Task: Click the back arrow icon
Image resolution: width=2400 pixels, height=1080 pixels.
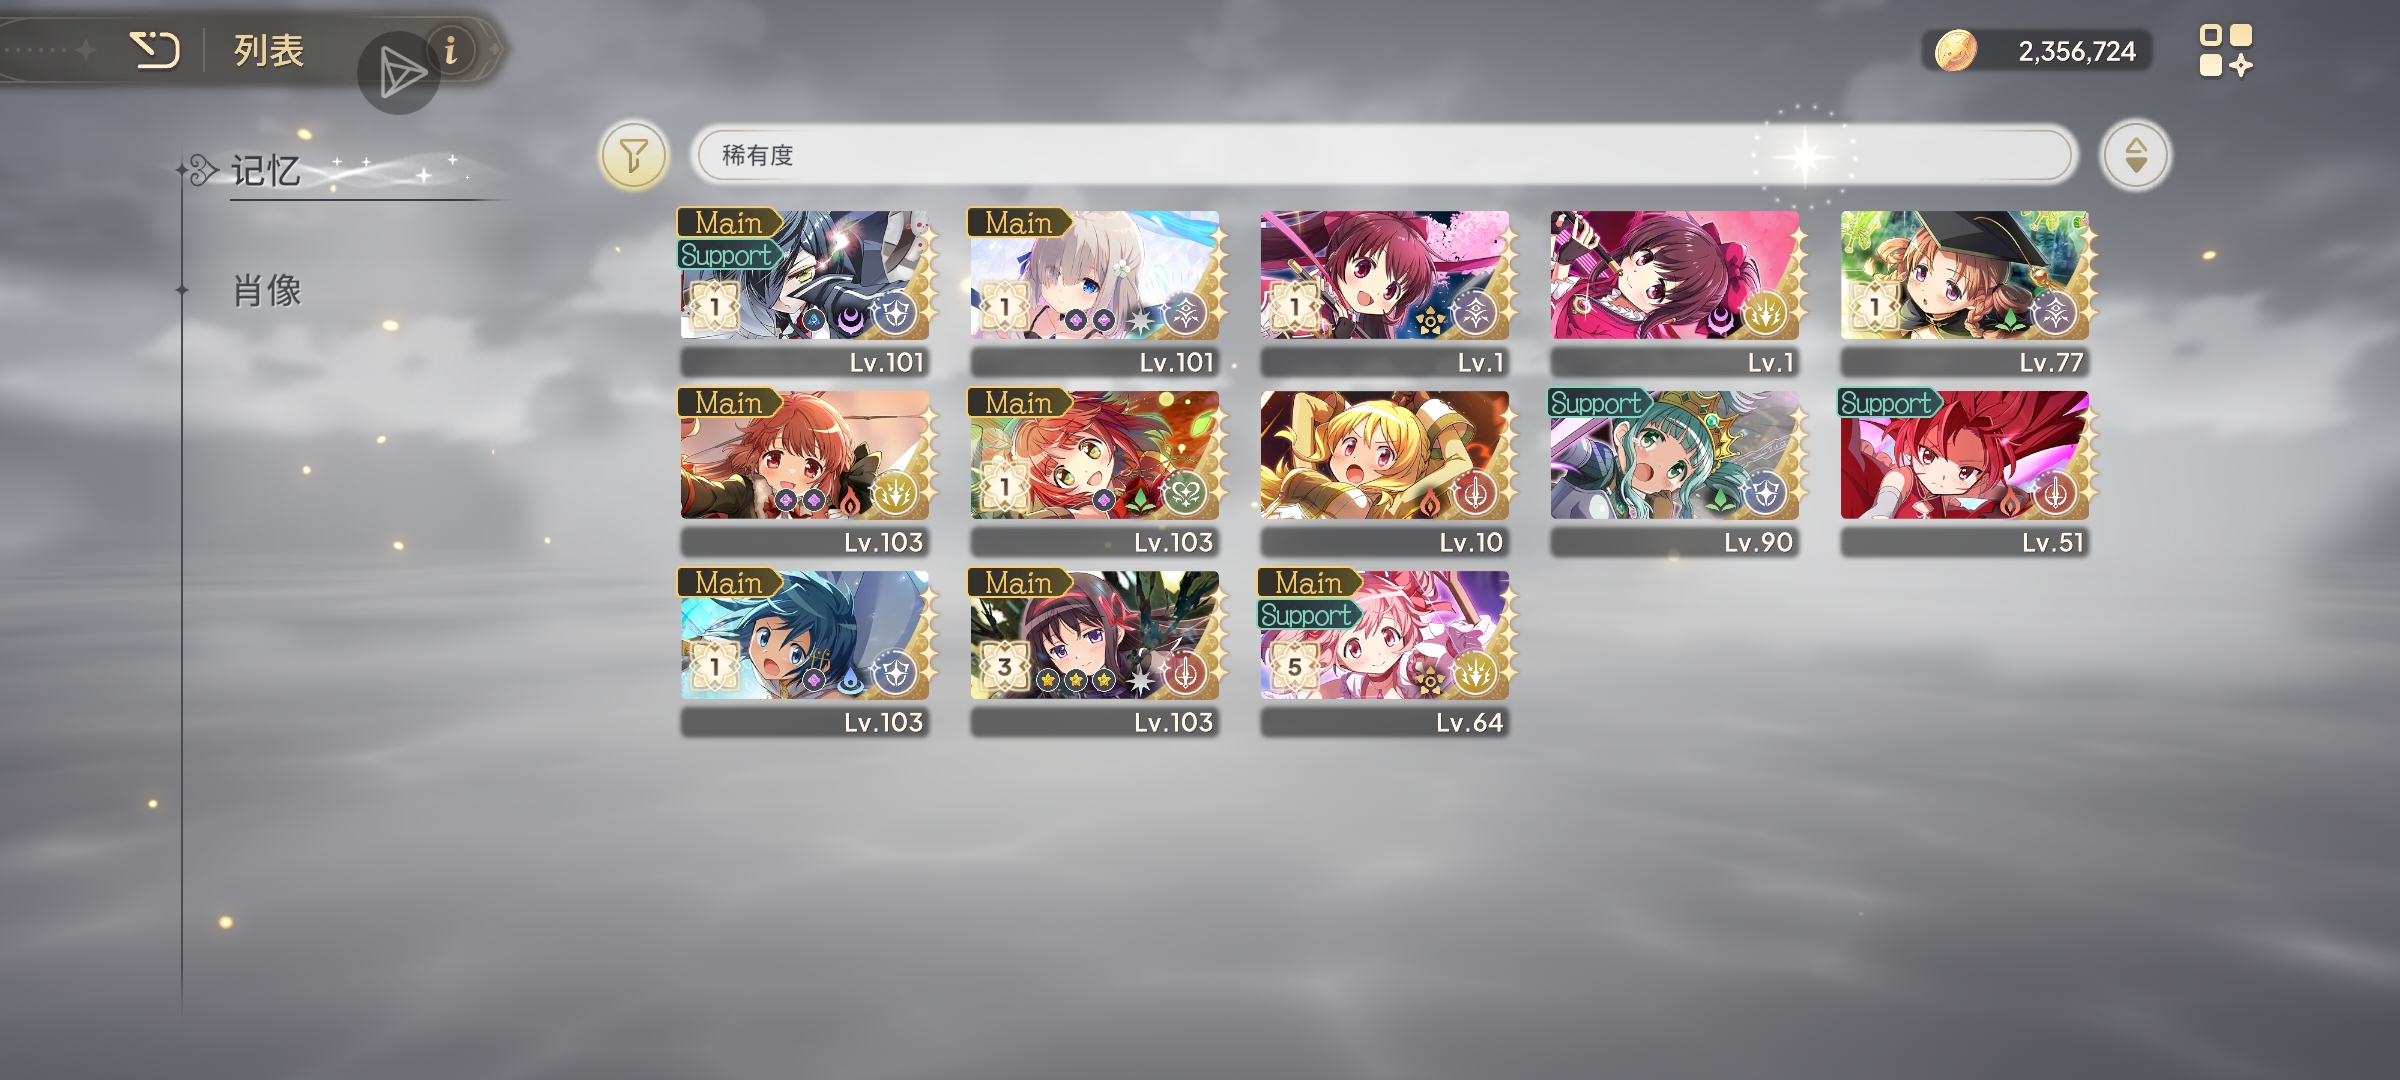Action: click(x=155, y=50)
